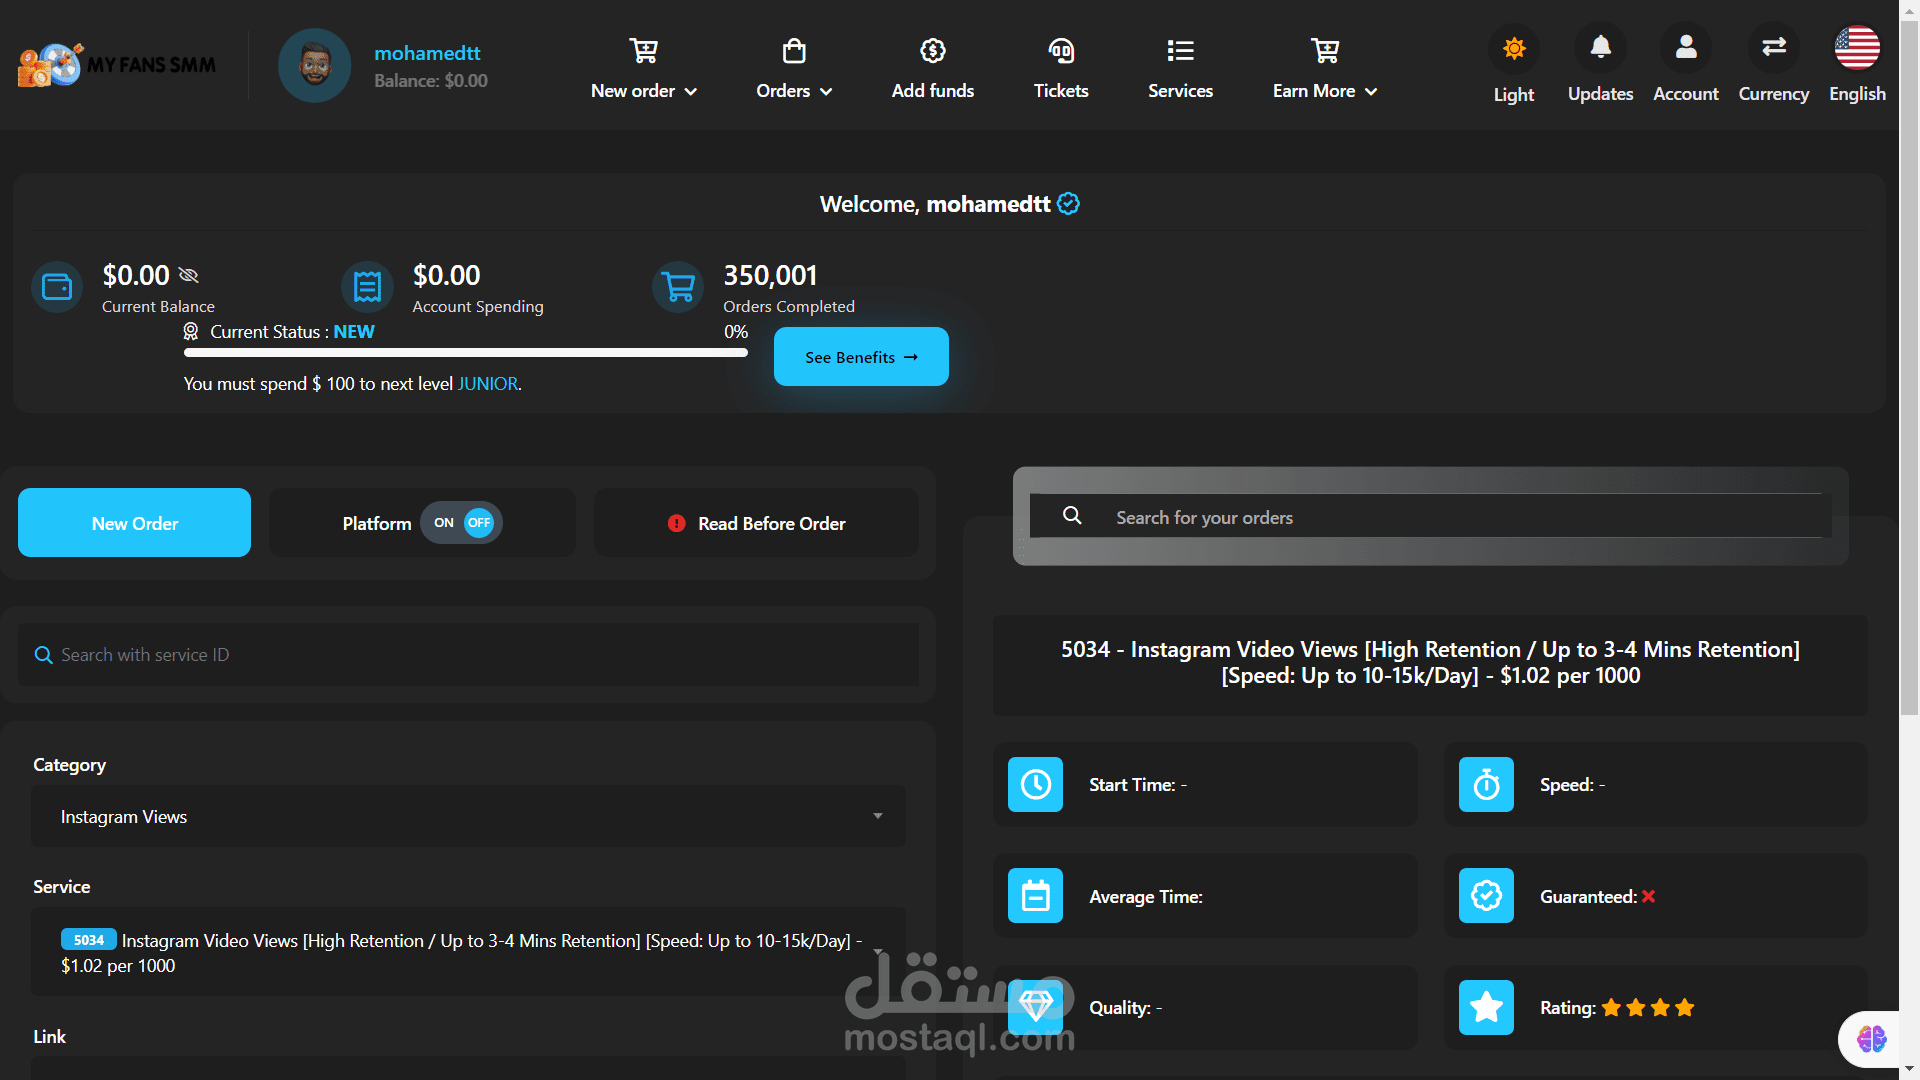Open Account via person icon
1920x1080 pixels.
click(1686, 48)
